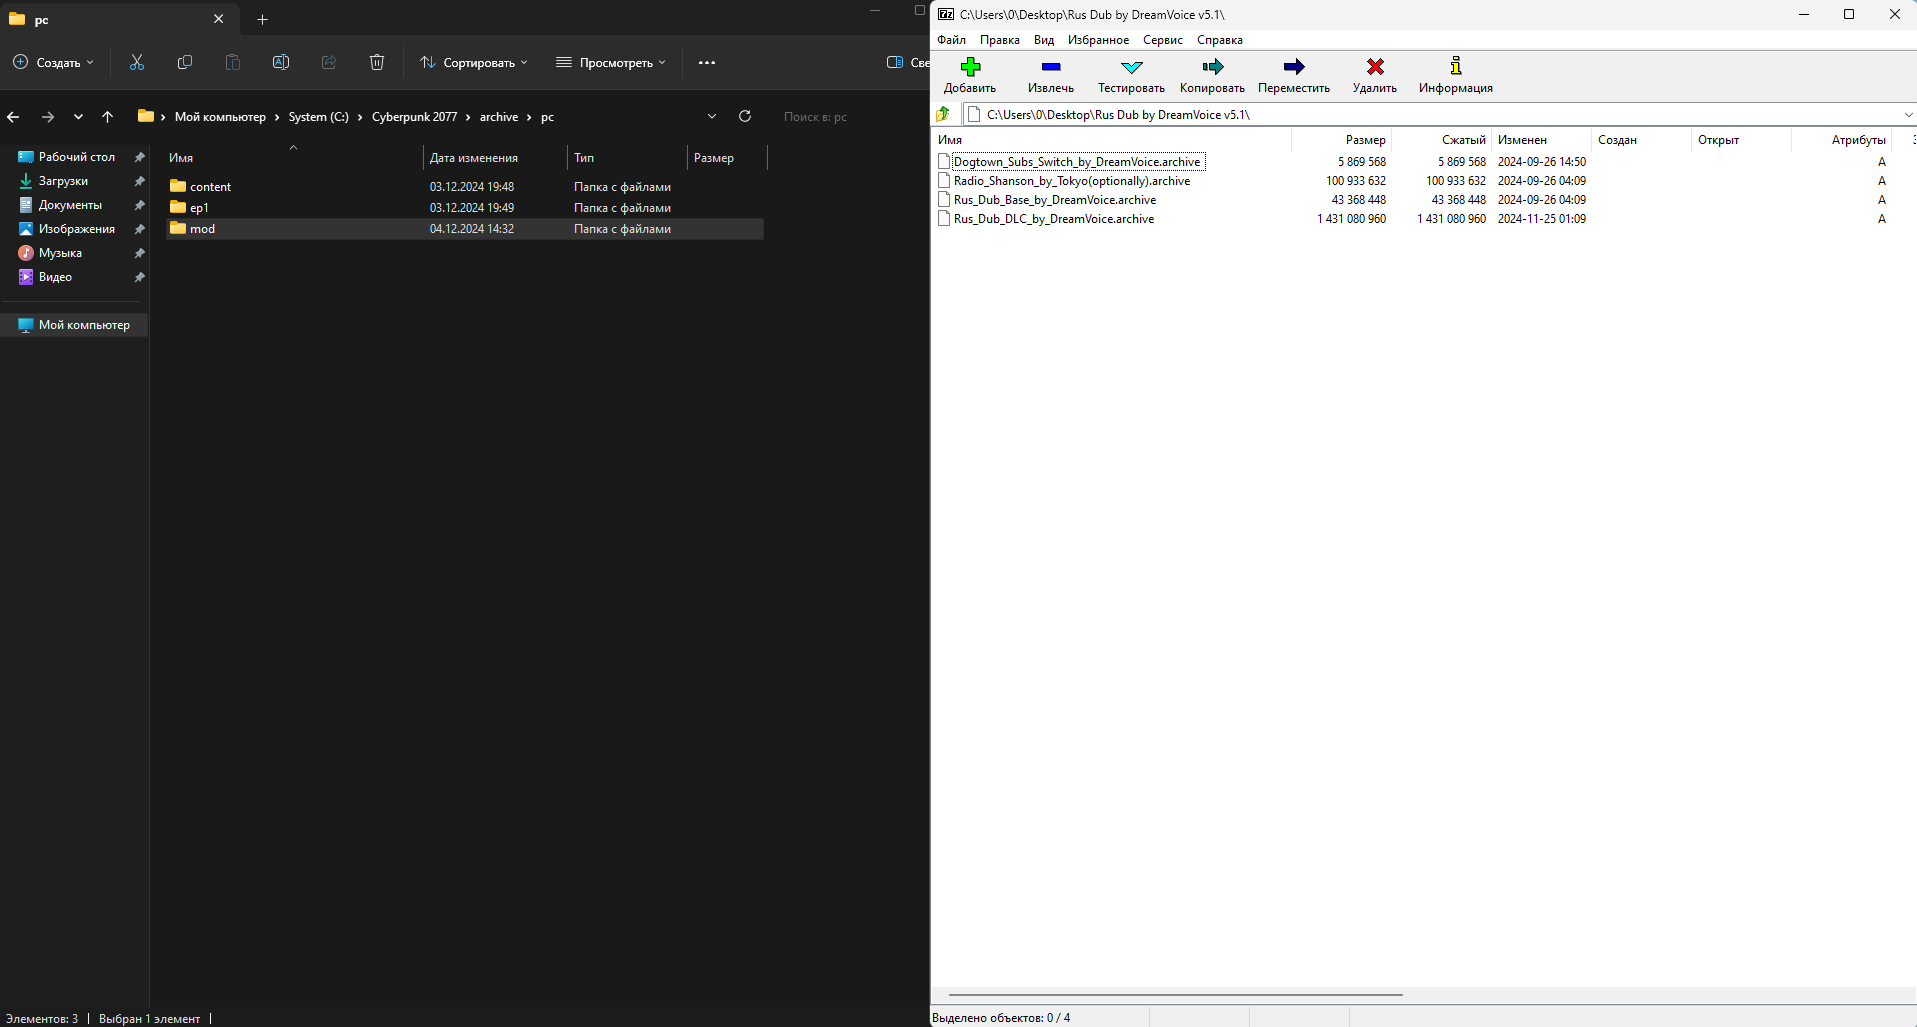This screenshot has width=1917, height=1027.
Task: Click System (C:) in the breadcrumb path
Action: coord(319,117)
